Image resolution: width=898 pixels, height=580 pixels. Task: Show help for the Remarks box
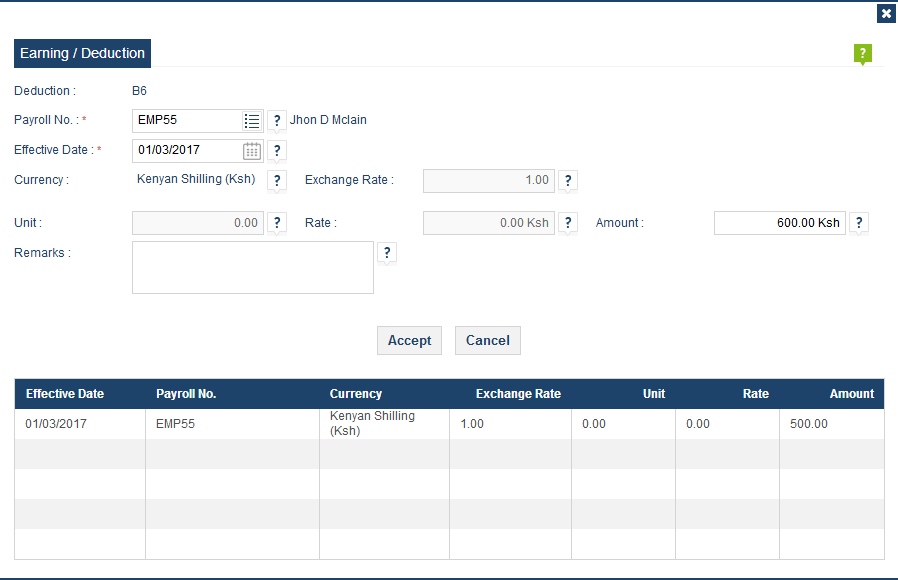[x=387, y=252]
